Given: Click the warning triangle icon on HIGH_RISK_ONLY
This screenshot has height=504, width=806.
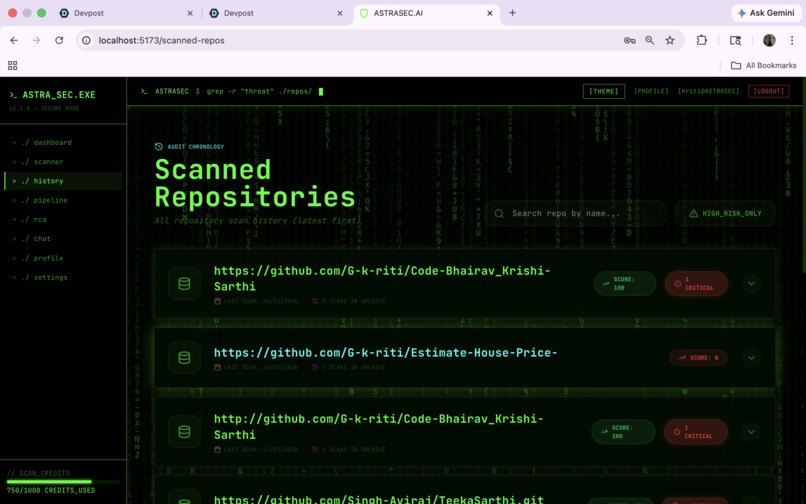Looking at the screenshot, I should coord(693,213).
